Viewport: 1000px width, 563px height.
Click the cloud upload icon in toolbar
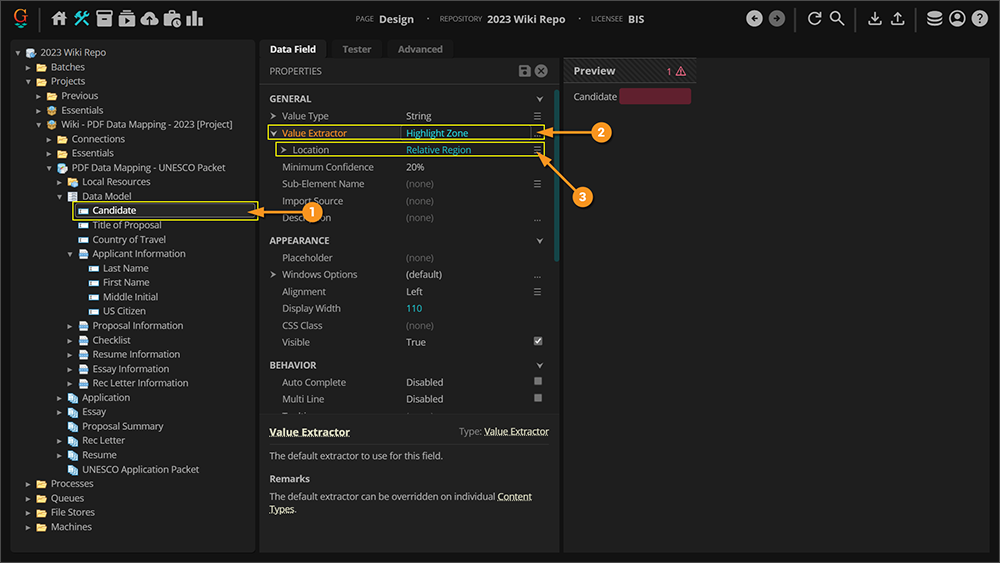pos(149,19)
